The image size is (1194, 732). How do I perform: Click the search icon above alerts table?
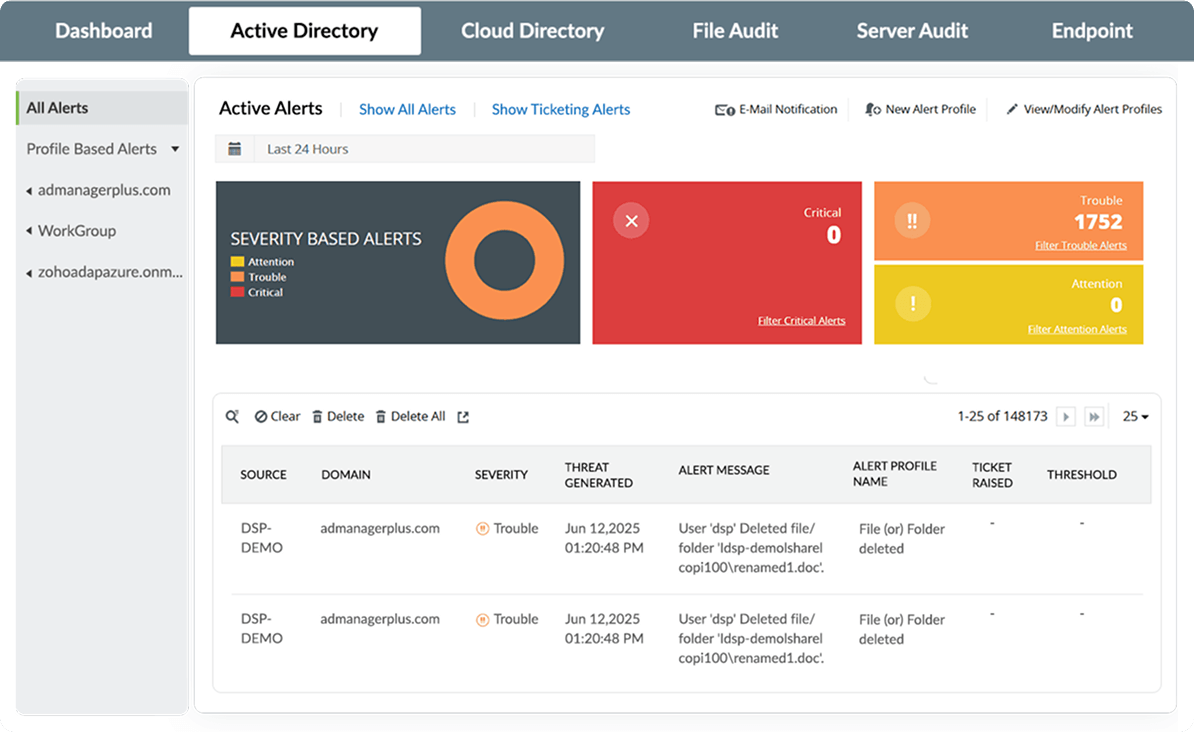pos(232,417)
